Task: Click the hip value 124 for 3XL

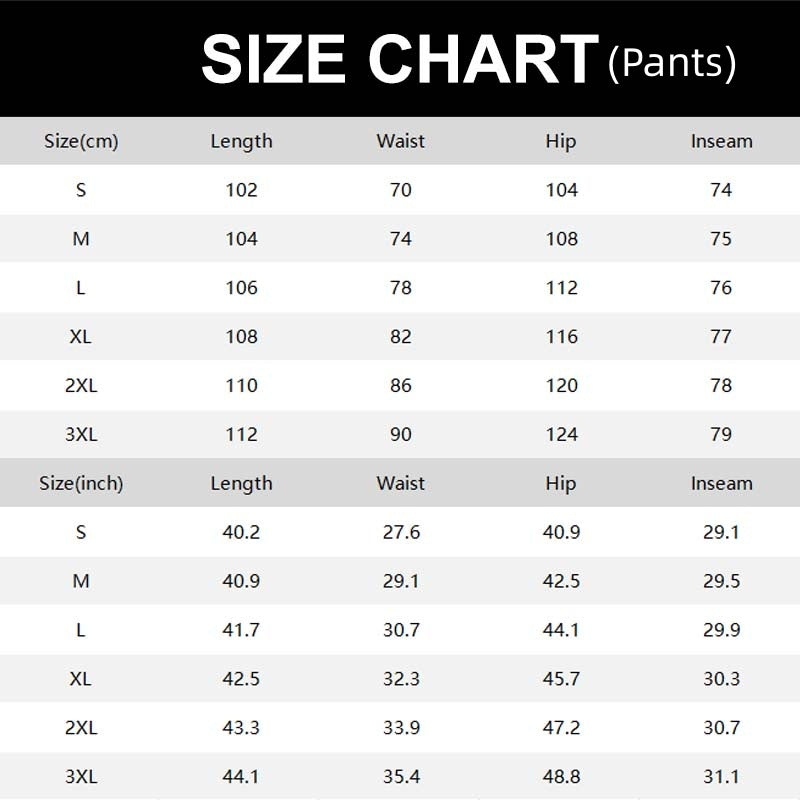Action: (x=561, y=434)
